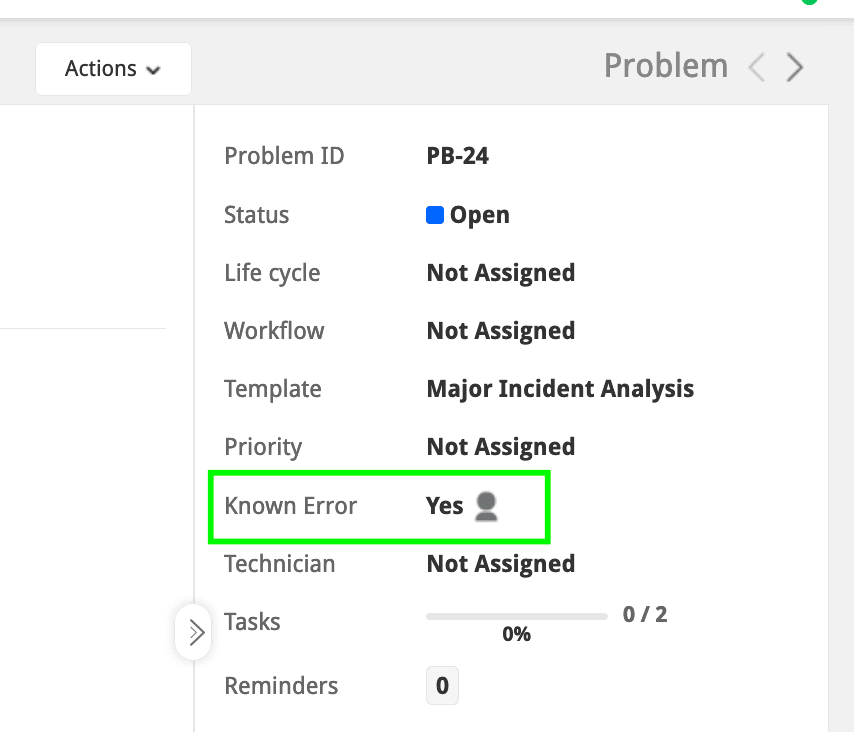Click the Tasks progress bar
This screenshot has width=854, height=732.
(516, 617)
